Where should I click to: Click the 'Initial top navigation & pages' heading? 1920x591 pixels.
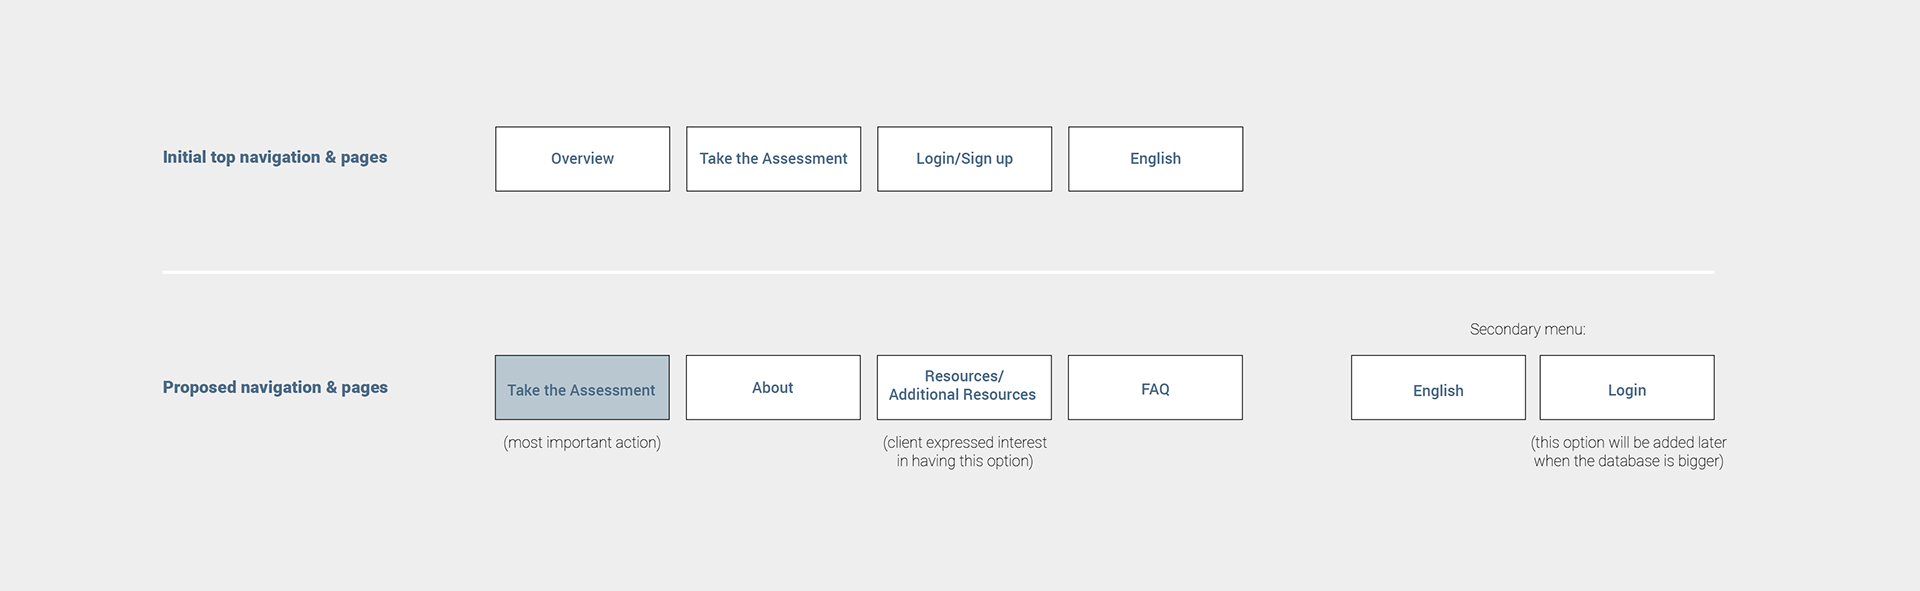[275, 157]
